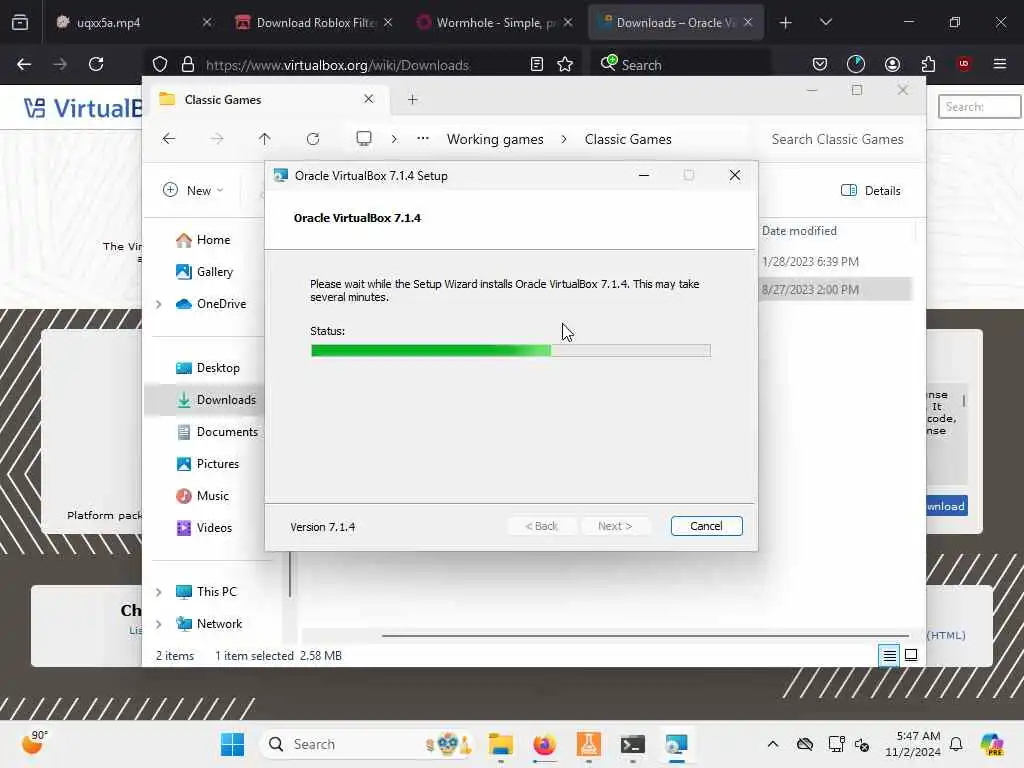Select OneDrive in the sidebar

pos(212,304)
